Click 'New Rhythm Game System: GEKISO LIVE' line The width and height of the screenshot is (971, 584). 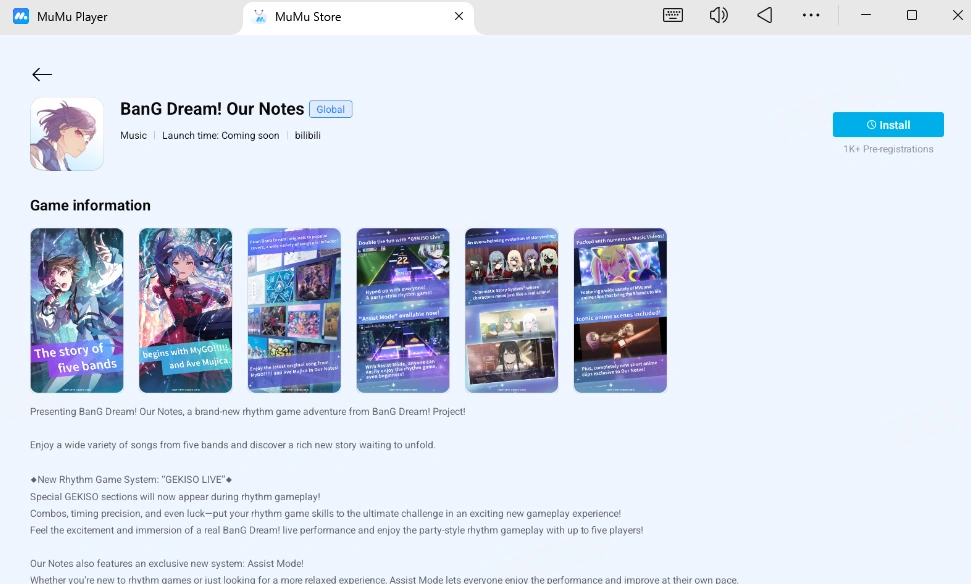coord(131,479)
